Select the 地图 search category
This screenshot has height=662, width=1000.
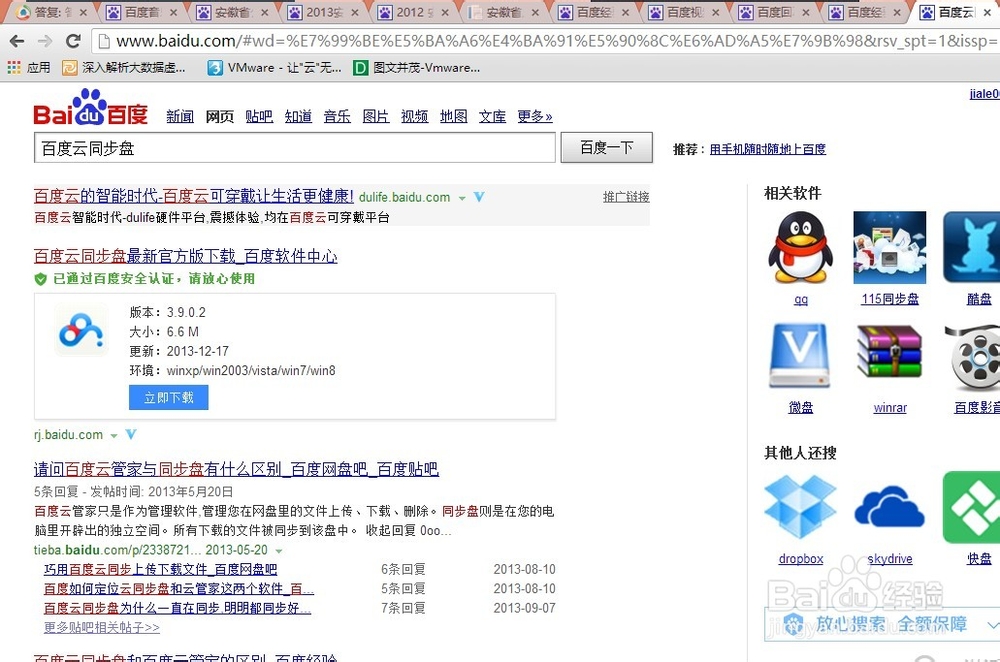(453, 116)
